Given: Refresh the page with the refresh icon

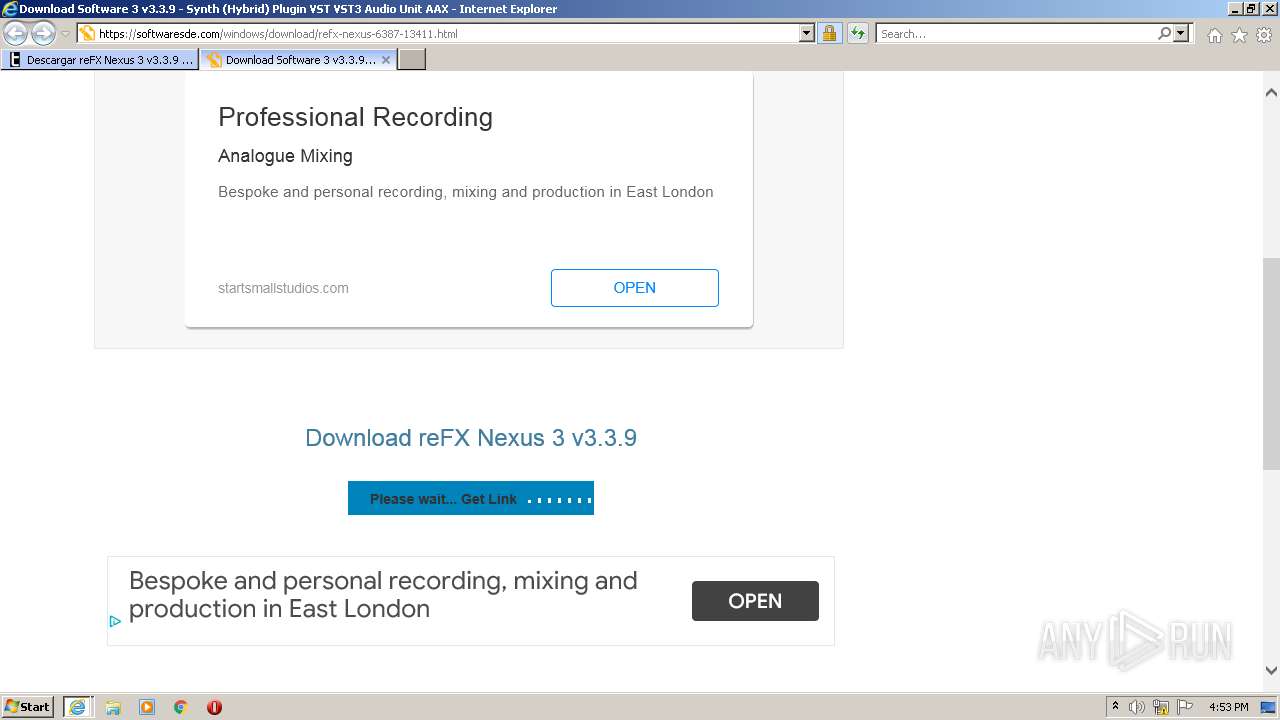Looking at the screenshot, I should [857, 34].
